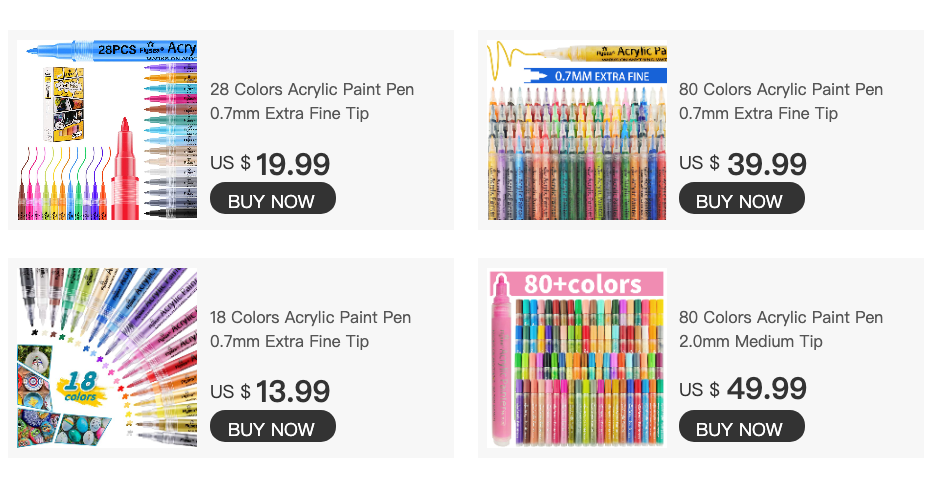The width and height of the screenshot is (932, 486).
Task: Click BUY NOW under the US $49.99 price
Action: pyautogui.click(x=740, y=428)
